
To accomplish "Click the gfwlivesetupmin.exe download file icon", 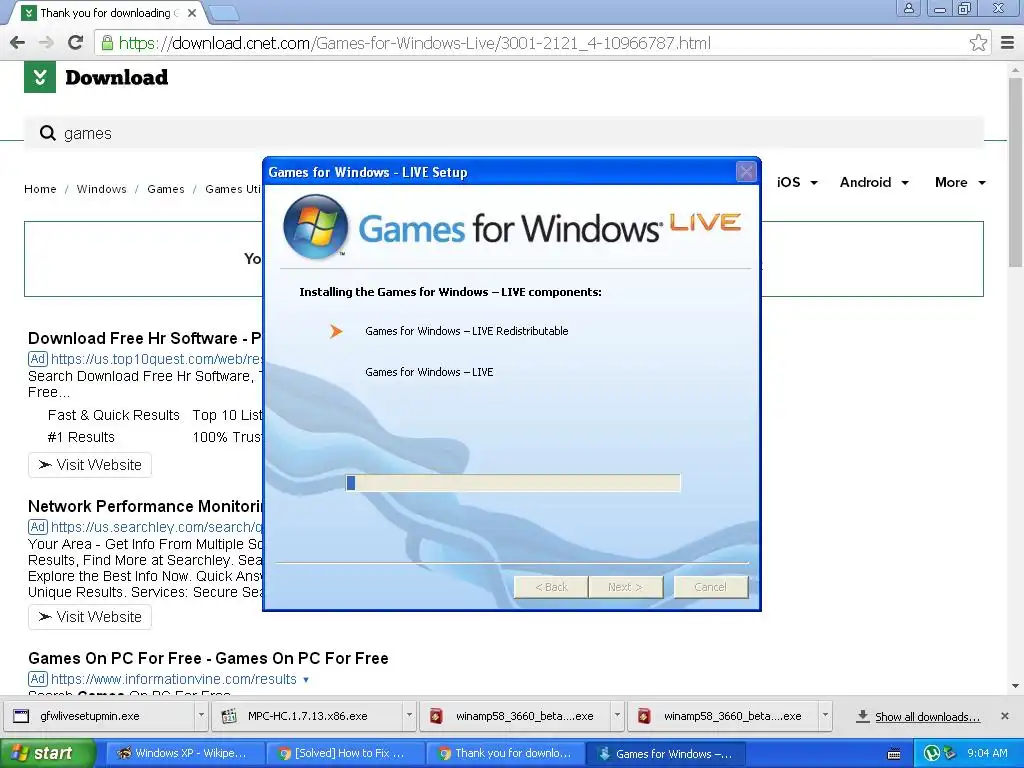I will (x=22, y=716).
